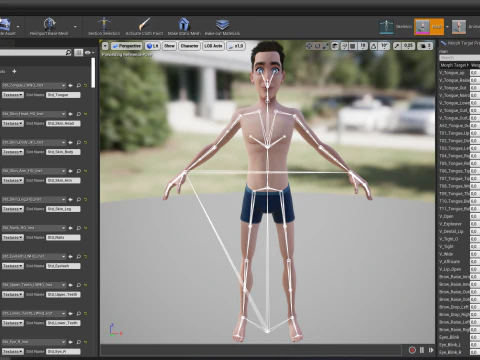This screenshot has width=480, height=360.
Task: Toggle the property matrix grid icon
Action: point(78,53)
